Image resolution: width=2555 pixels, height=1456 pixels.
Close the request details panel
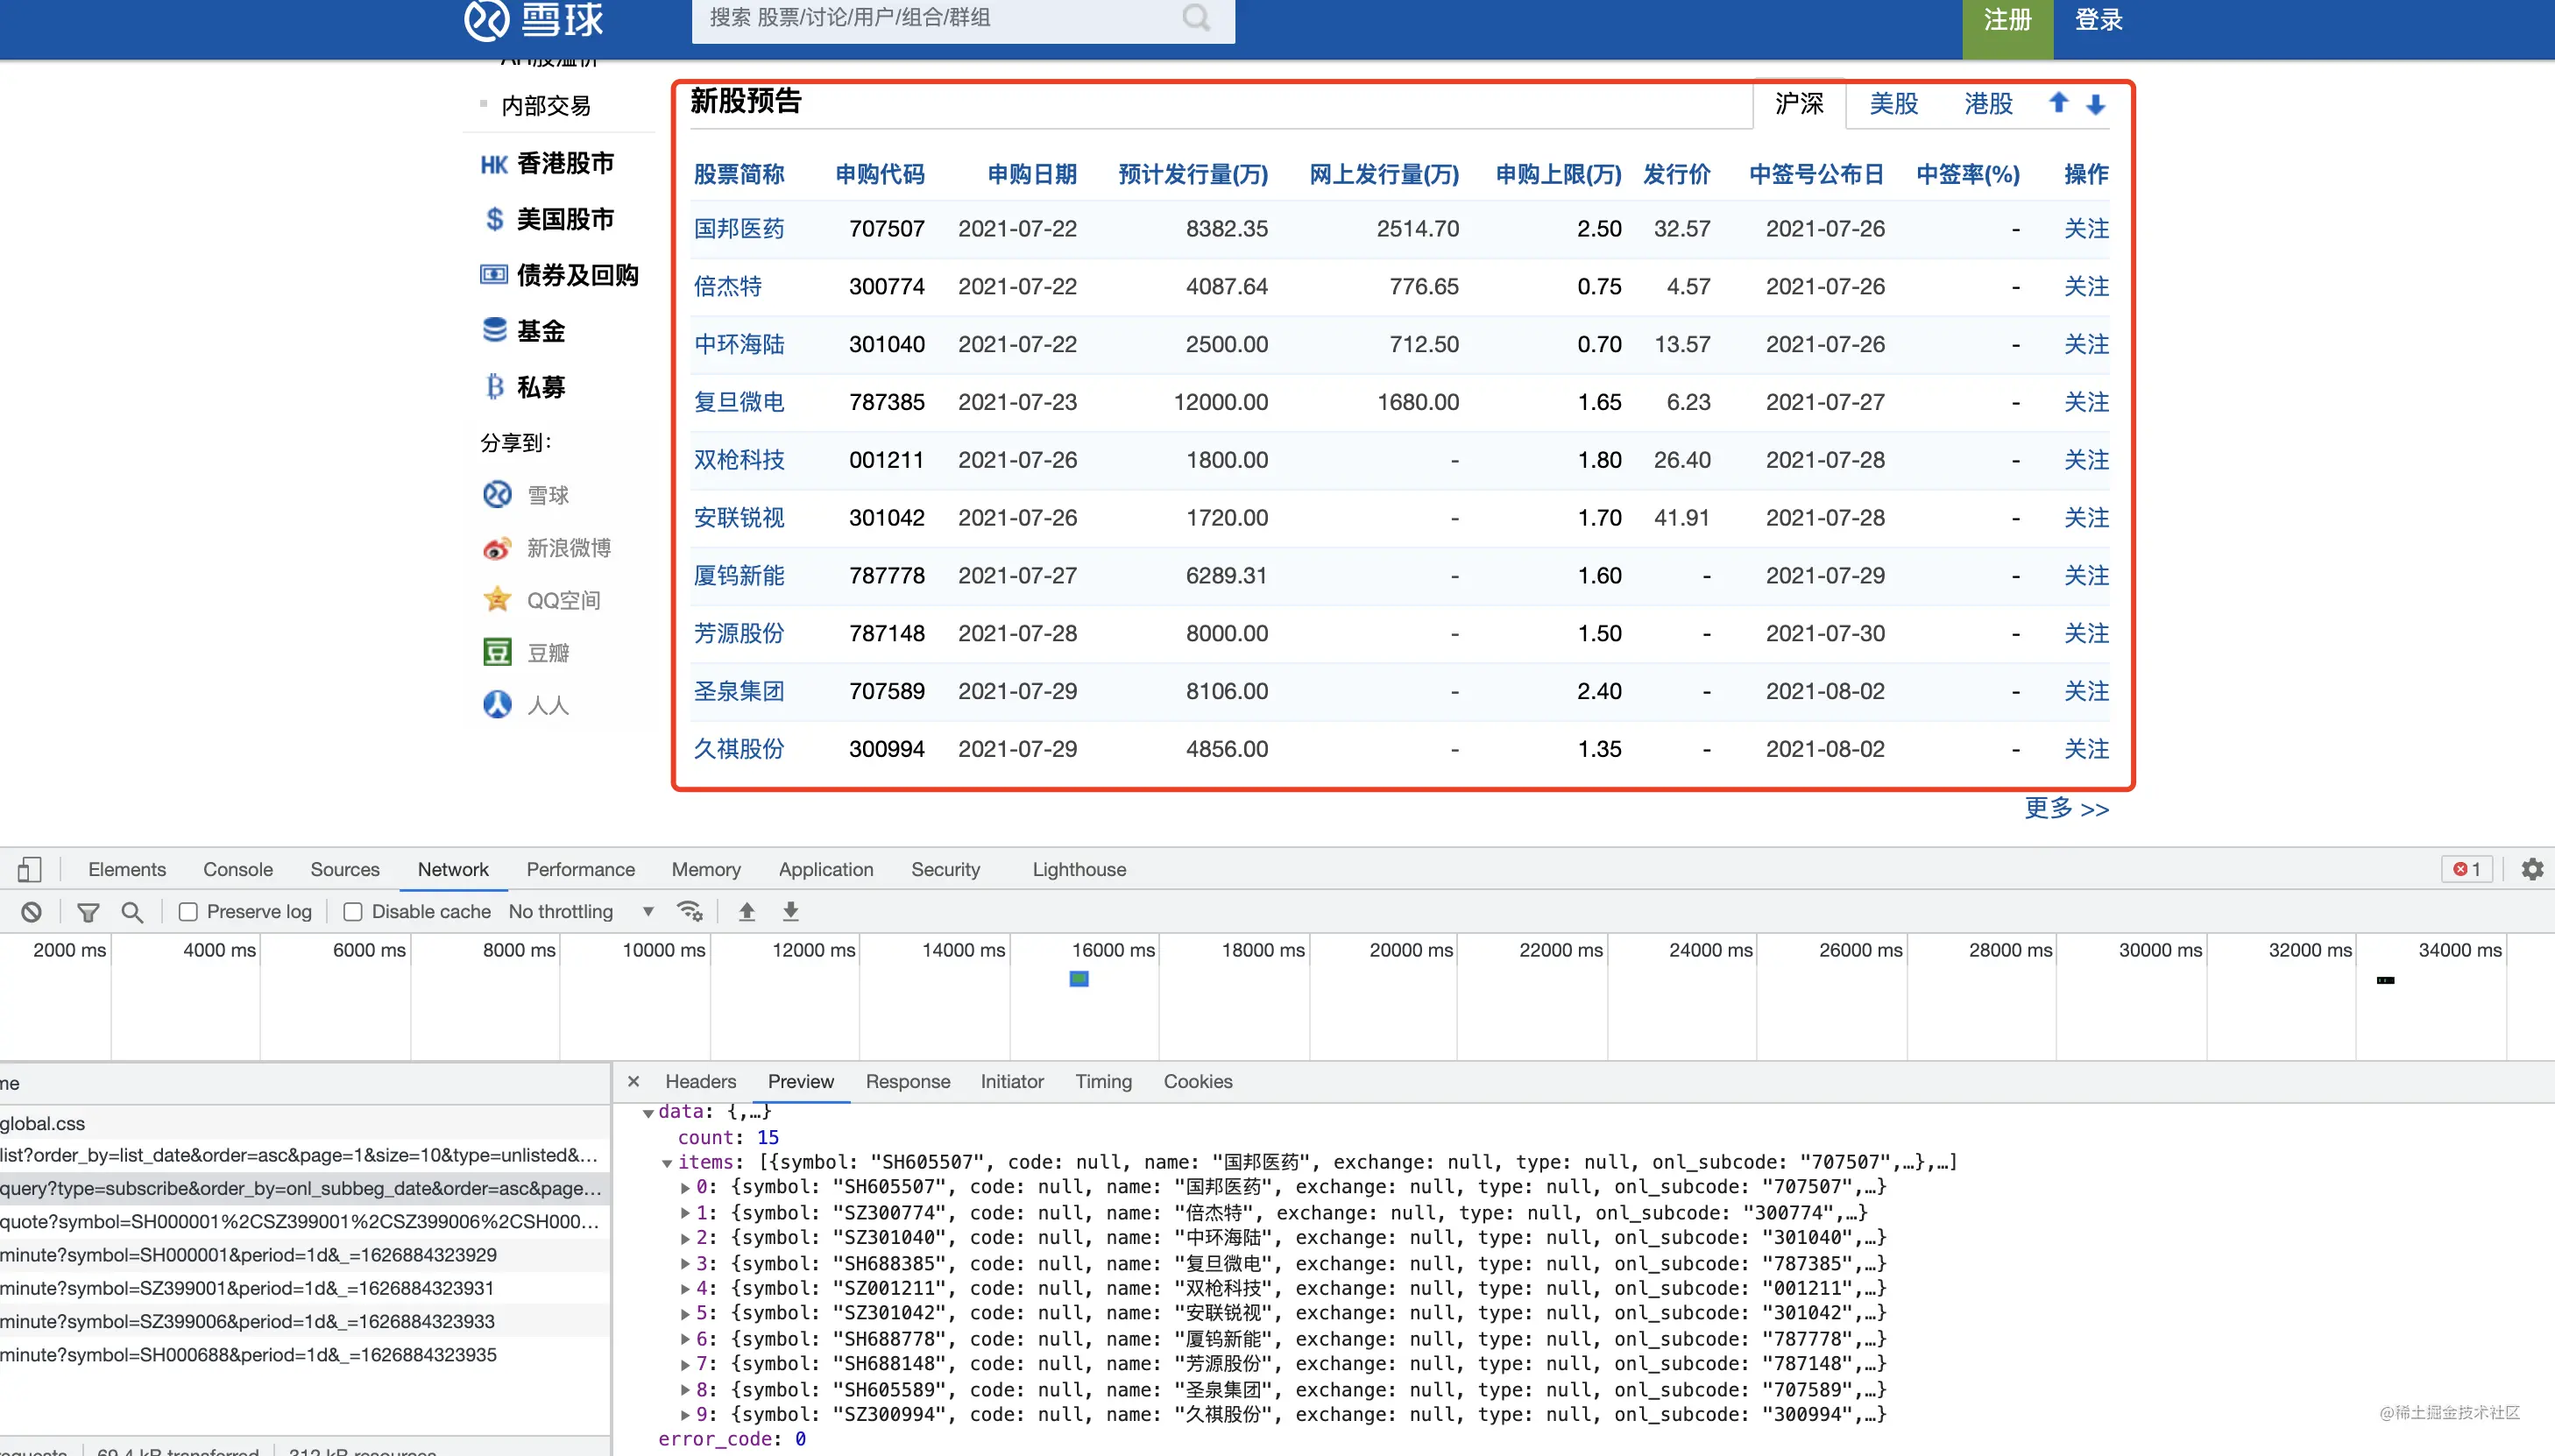click(x=633, y=1081)
